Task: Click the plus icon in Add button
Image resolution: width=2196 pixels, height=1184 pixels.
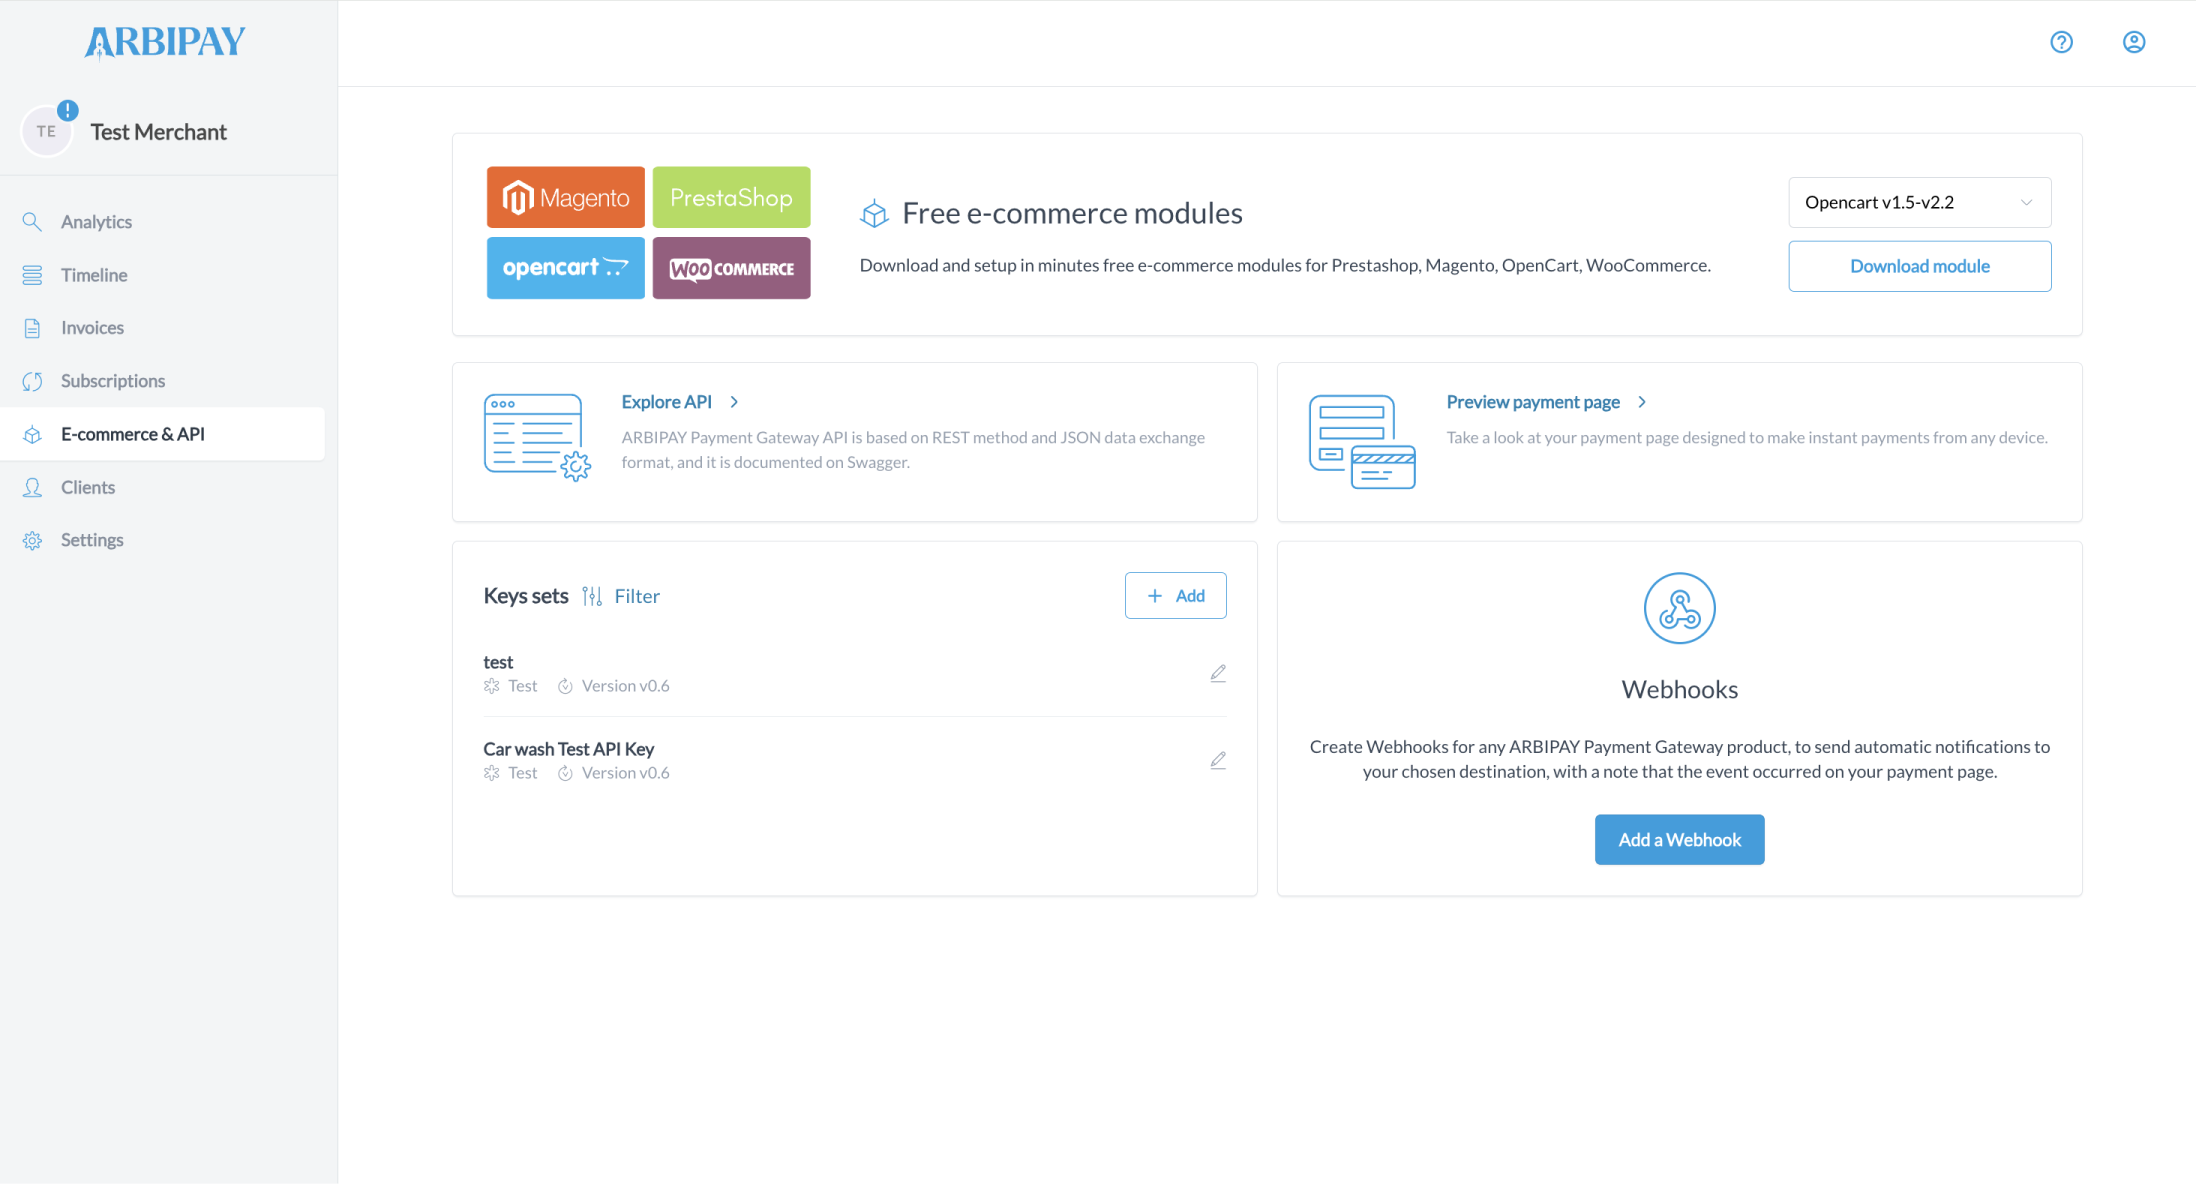Action: coord(1155,595)
